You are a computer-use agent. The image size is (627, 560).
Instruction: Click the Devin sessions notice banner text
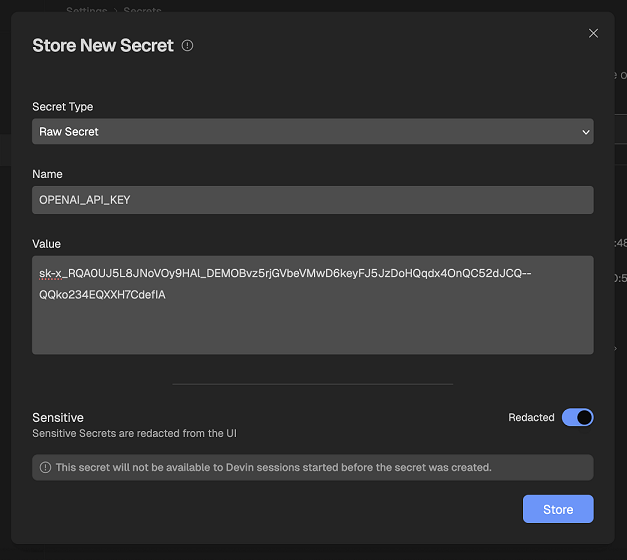click(x=274, y=467)
